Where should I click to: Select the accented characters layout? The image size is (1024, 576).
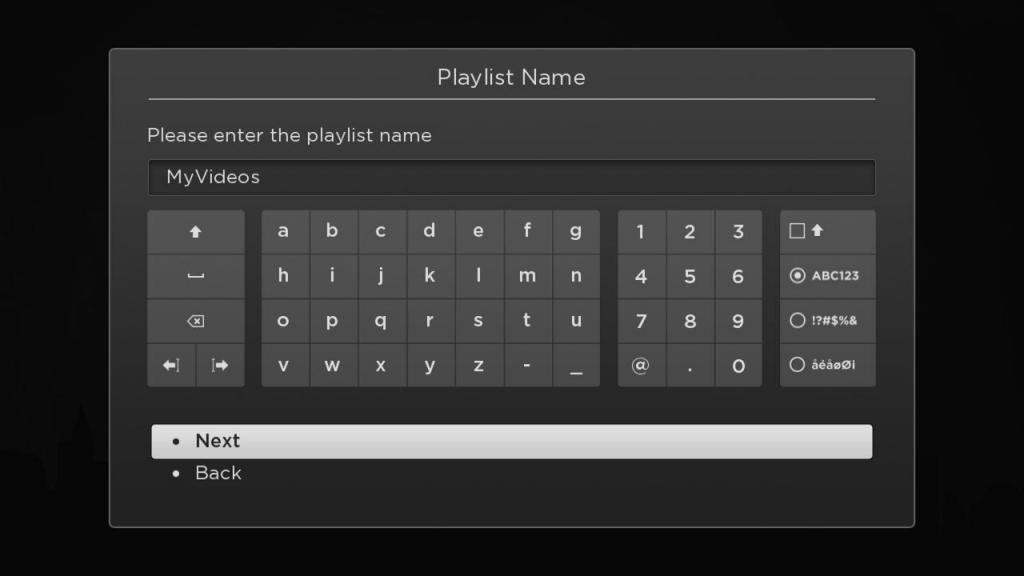[827, 365]
